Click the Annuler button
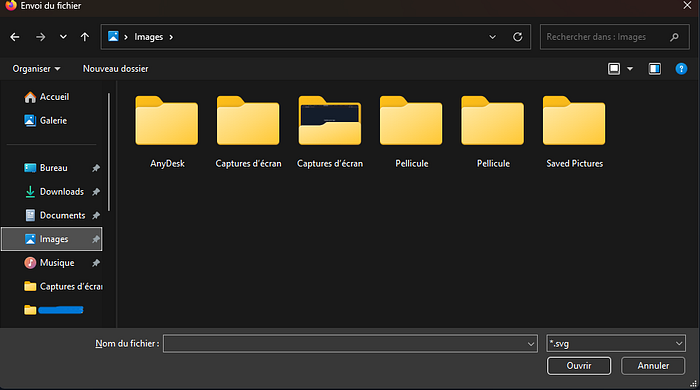Image resolution: width=700 pixels, height=390 pixels. 653,366
